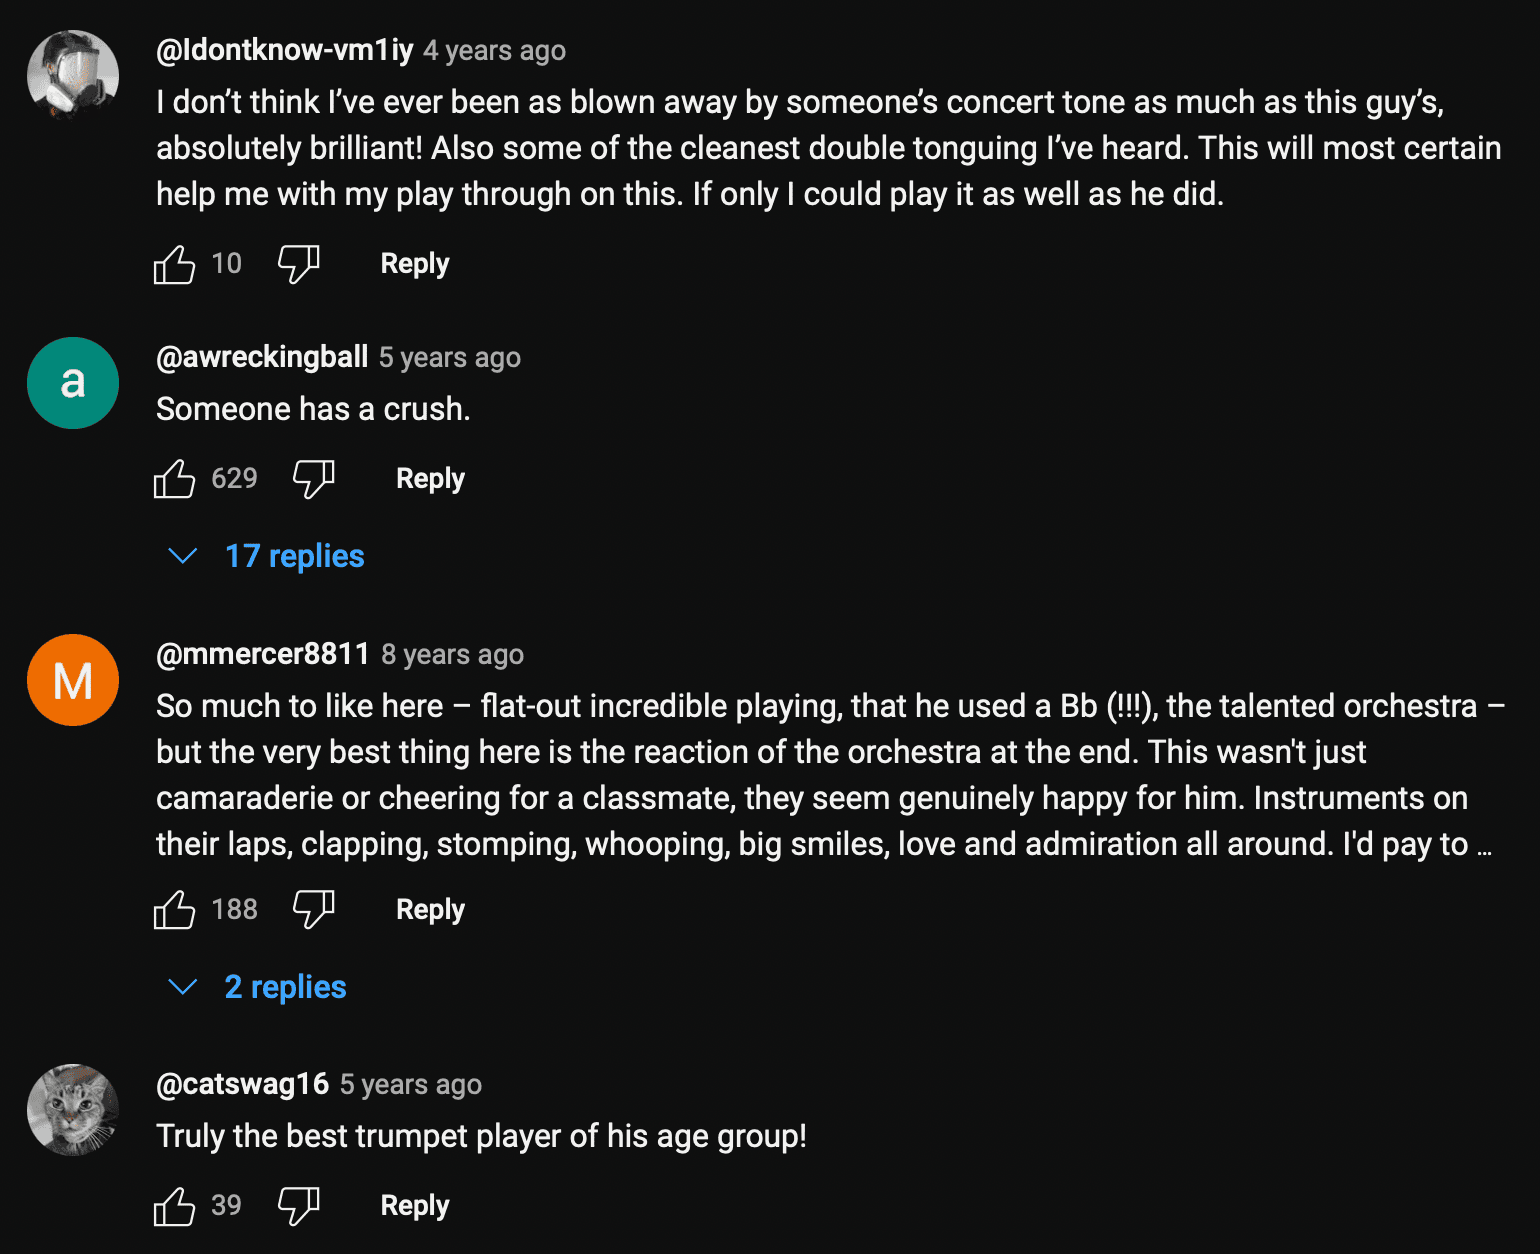Thumbs up @mmercer8811's comment
1540x1254 pixels.
point(174,910)
